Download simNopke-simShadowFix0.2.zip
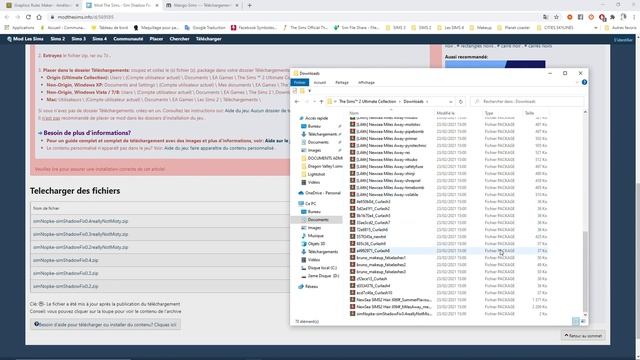 (x=65, y=287)
